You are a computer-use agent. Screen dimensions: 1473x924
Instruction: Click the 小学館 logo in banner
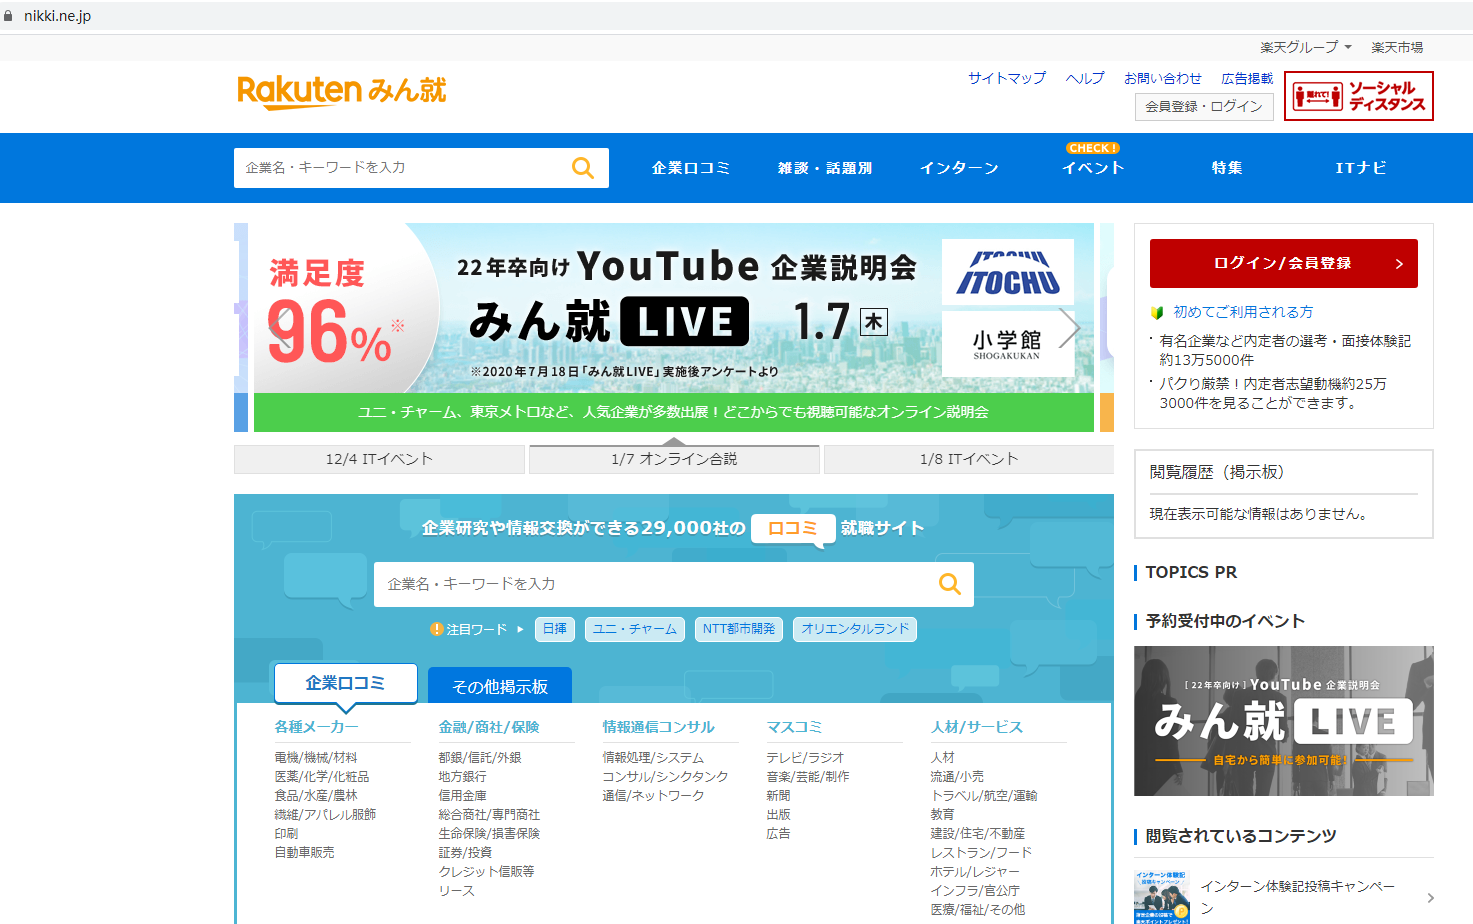pos(1008,344)
